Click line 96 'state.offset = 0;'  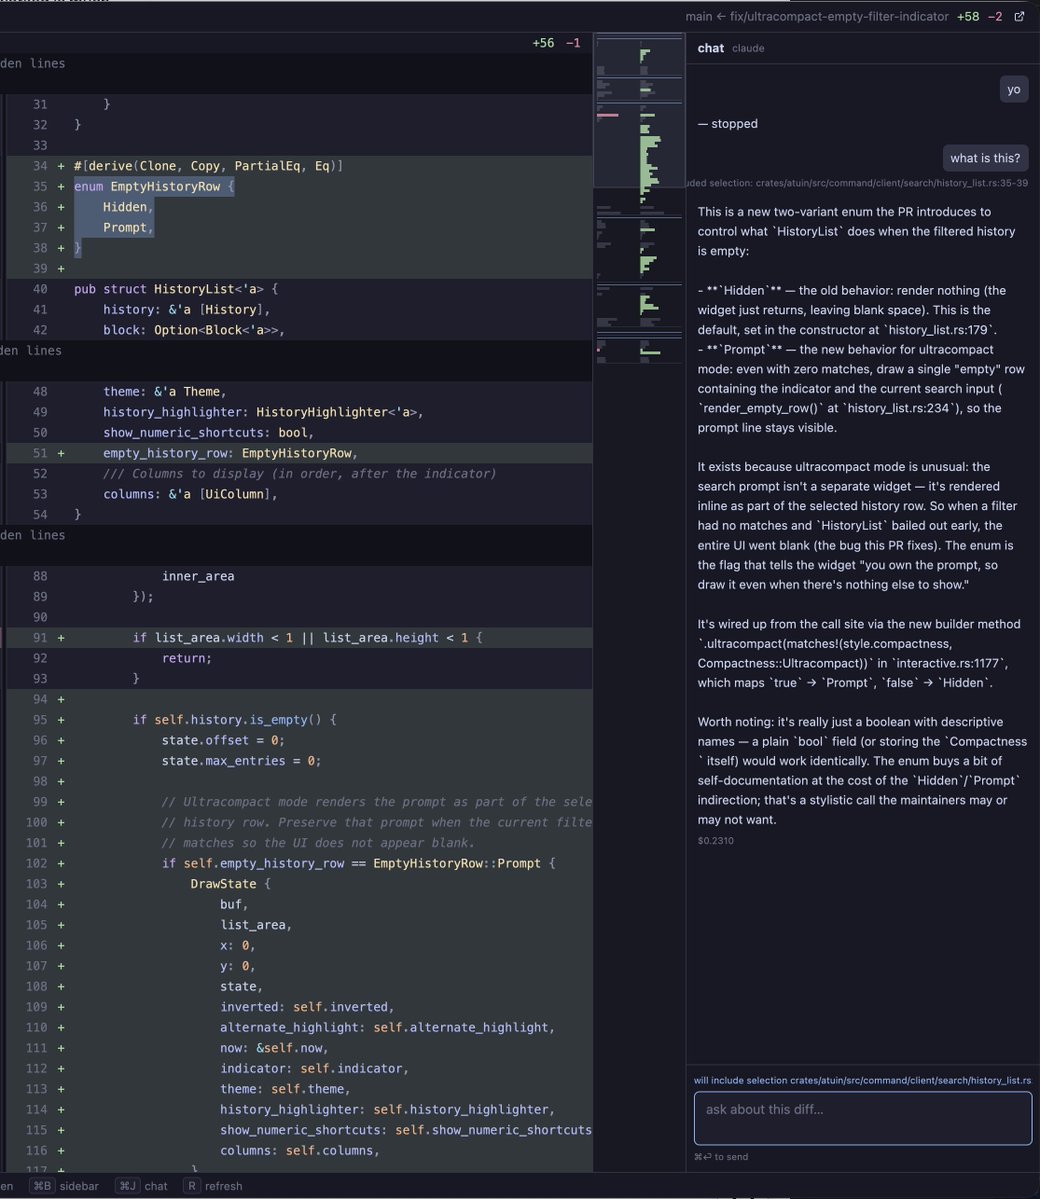pos(223,741)
